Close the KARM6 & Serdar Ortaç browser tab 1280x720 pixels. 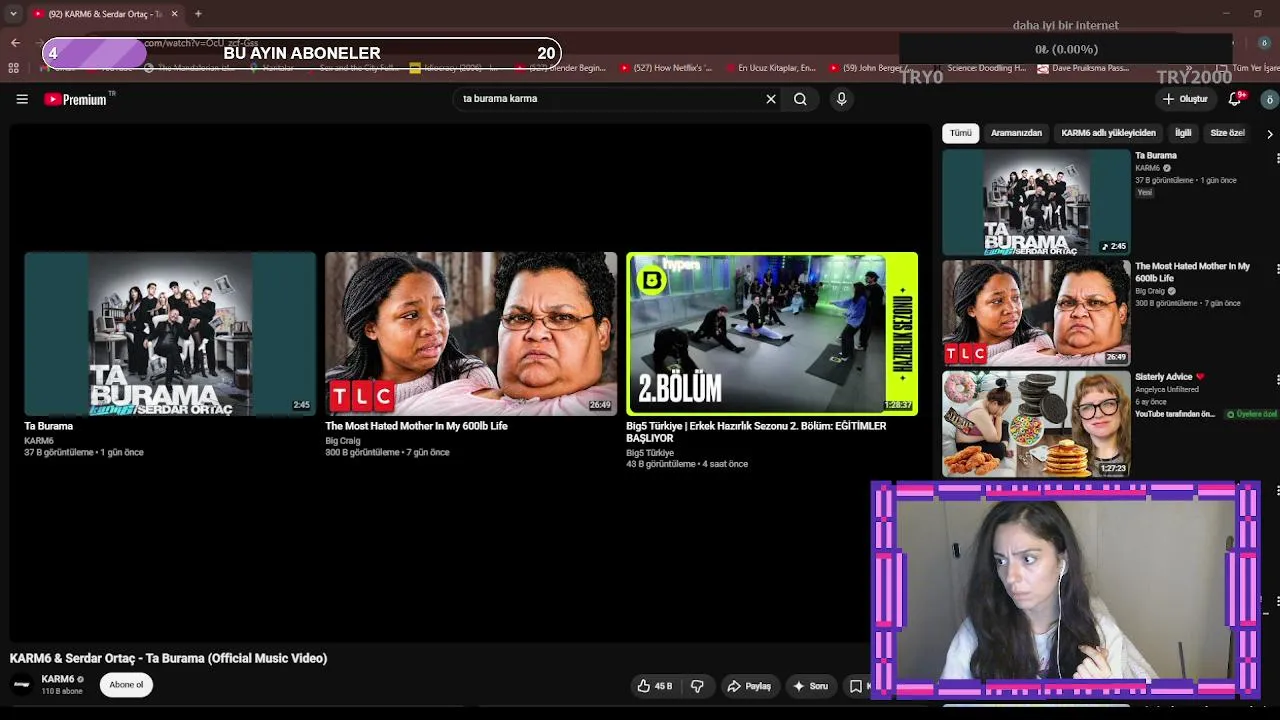[174, 14]
